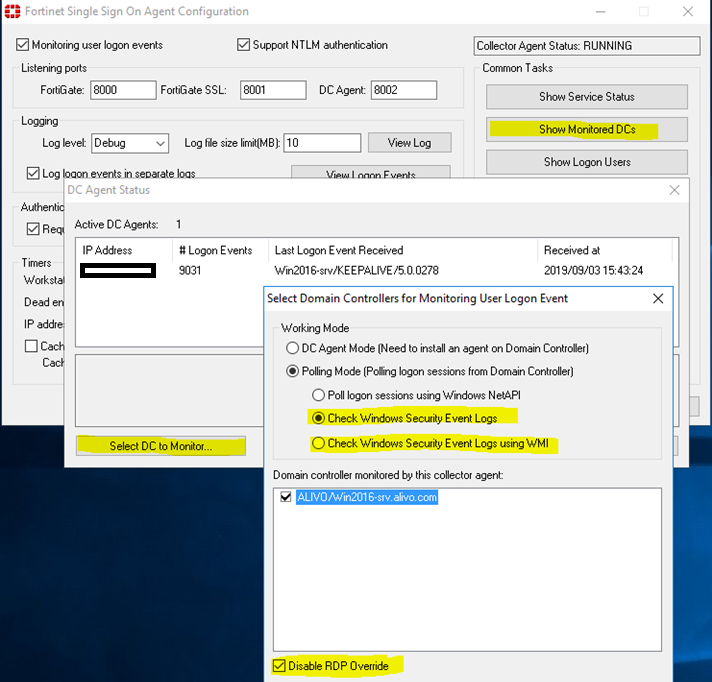Toggle Log logon events in separate logs

tap(33, 173)
